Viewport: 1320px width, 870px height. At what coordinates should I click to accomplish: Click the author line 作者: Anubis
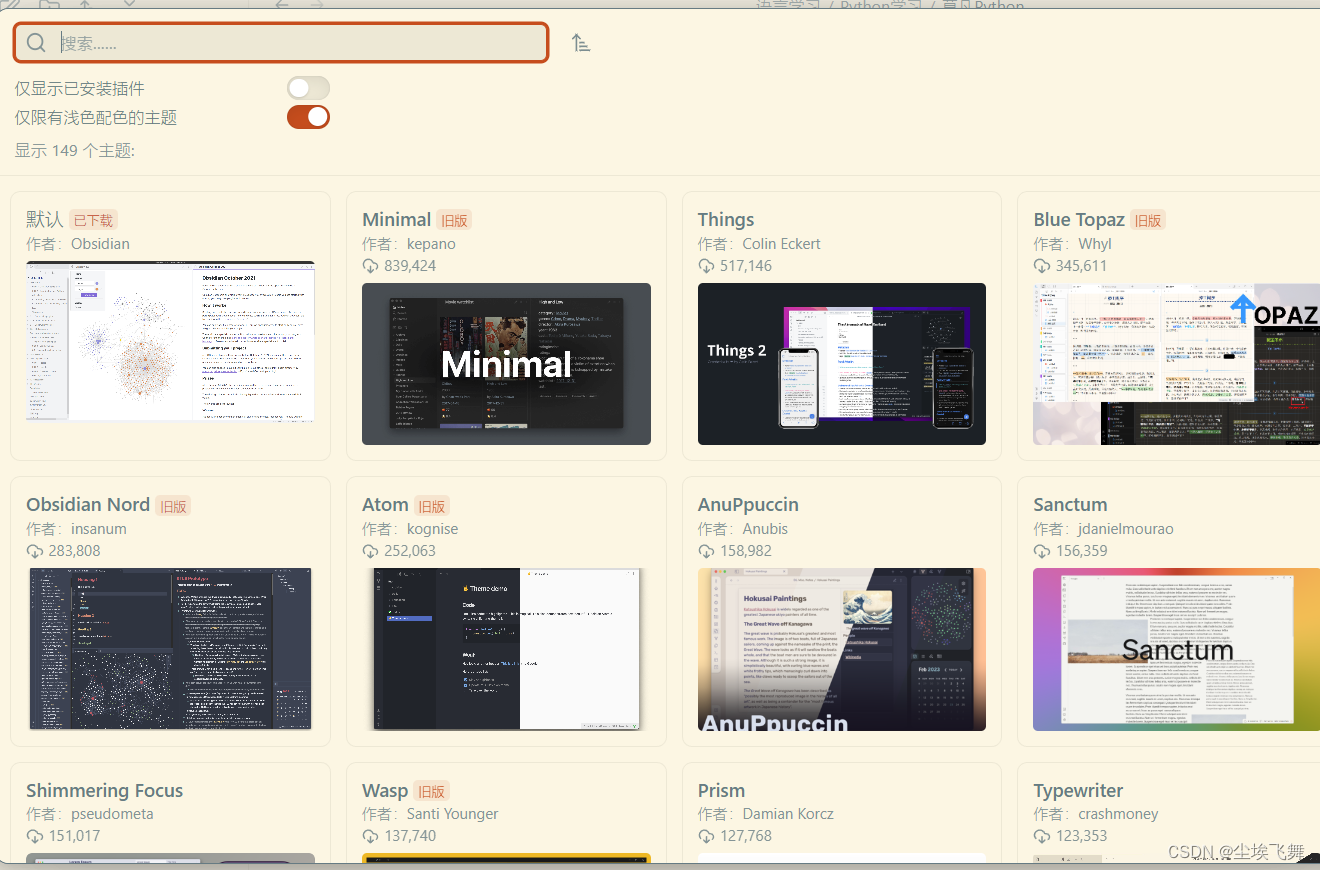pyautogui.click(x=743, y=529)
